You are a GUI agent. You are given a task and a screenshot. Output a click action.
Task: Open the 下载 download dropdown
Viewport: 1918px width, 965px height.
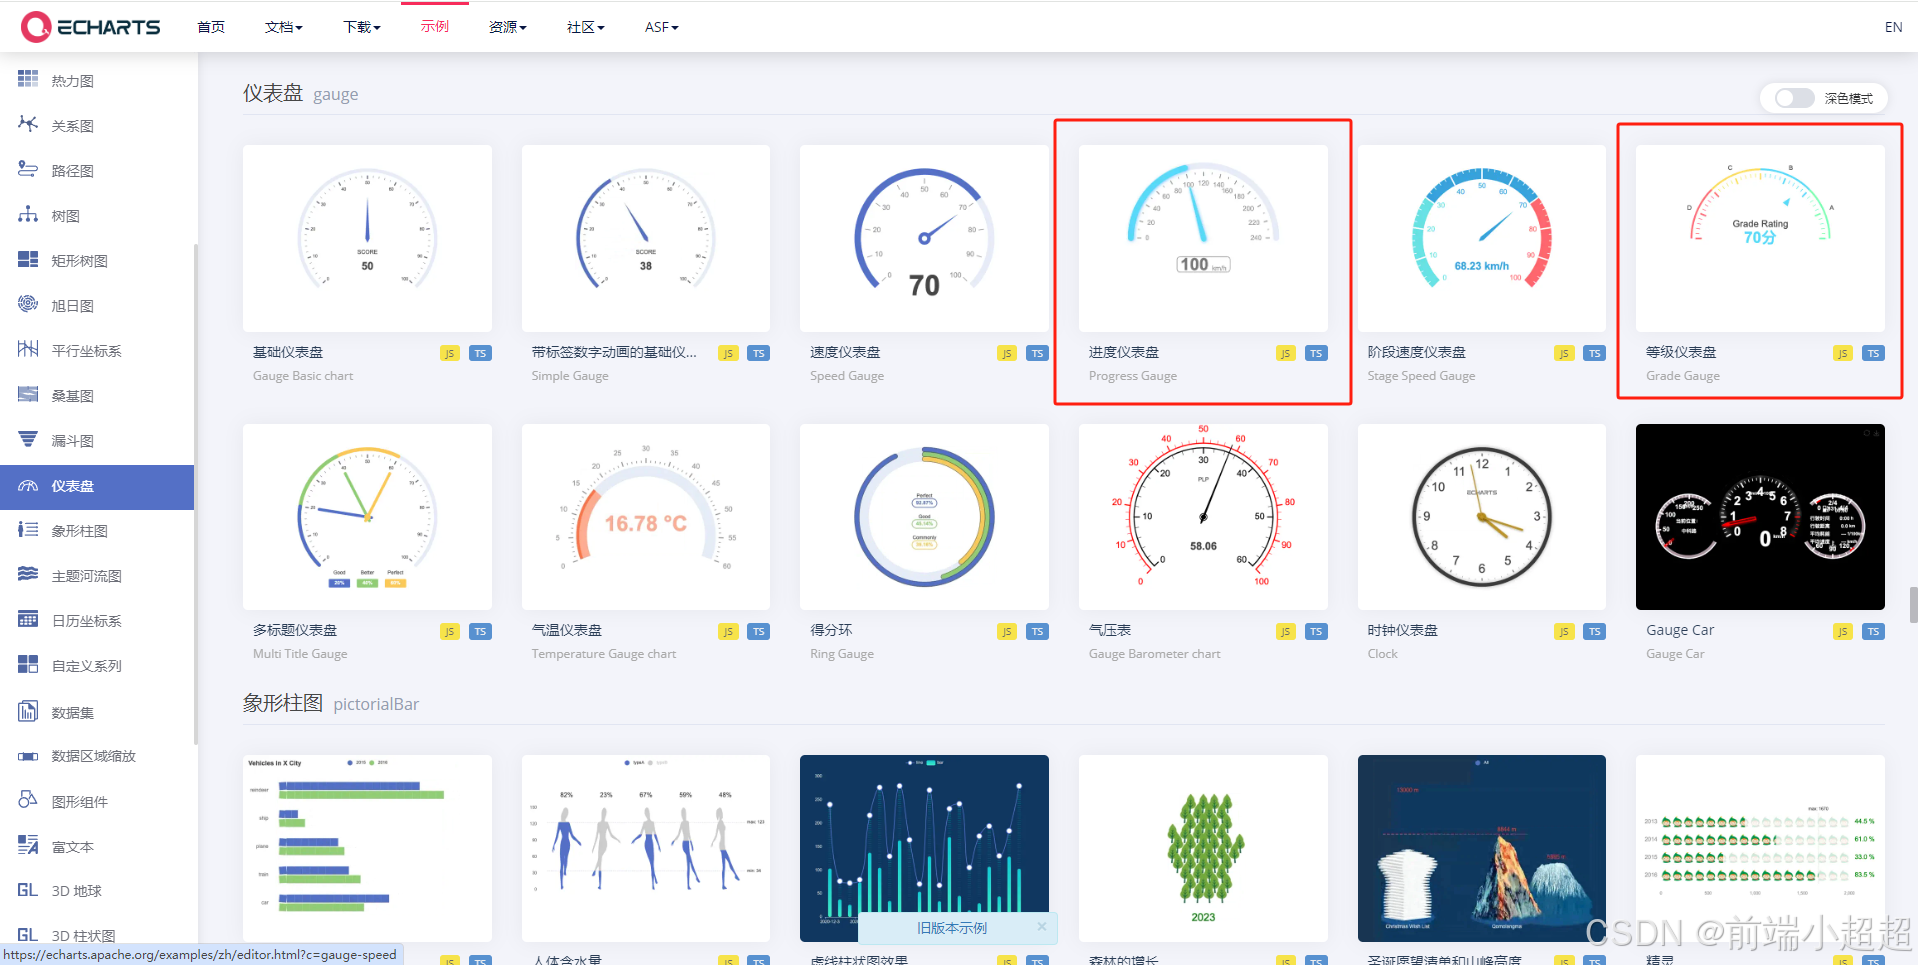pos(361,27)
